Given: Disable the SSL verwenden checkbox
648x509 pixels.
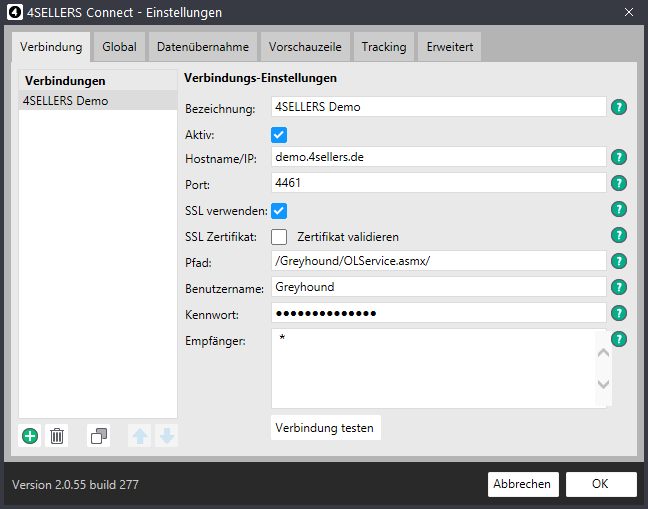Looking at the screenshot, I should pyautogui.click(x=279, y=211).
